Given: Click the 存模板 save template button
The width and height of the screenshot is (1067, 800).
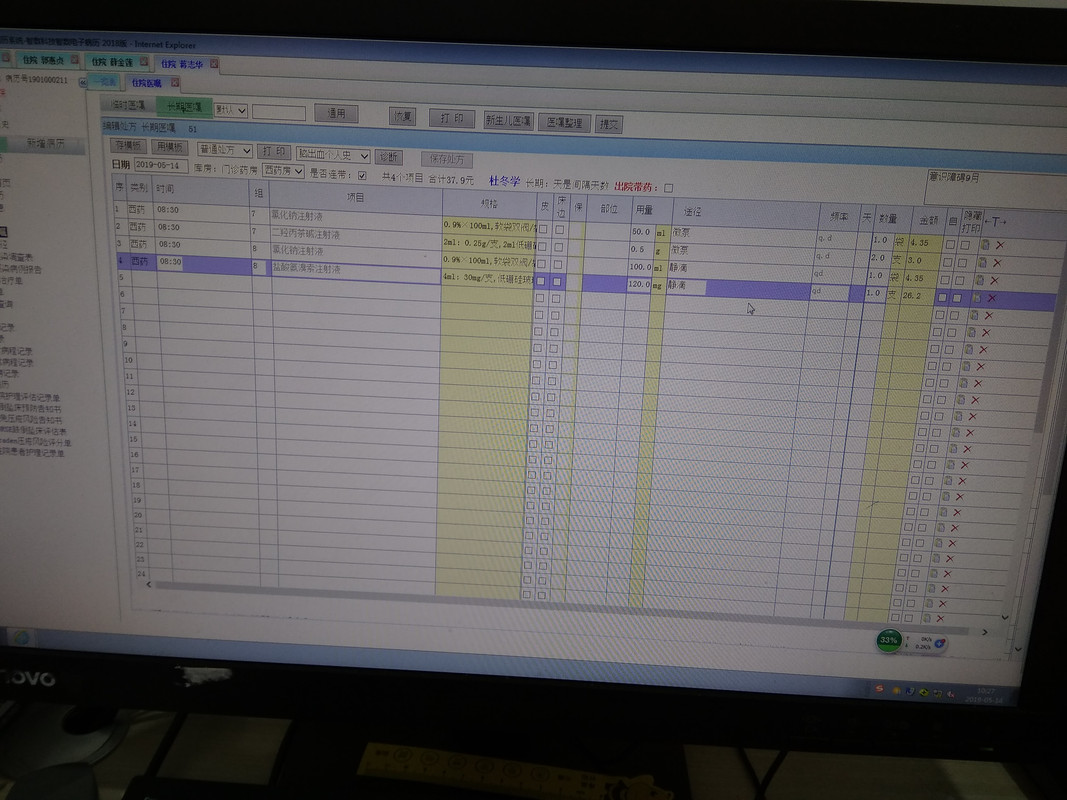Looking at the screenshot, I should 129,146.
